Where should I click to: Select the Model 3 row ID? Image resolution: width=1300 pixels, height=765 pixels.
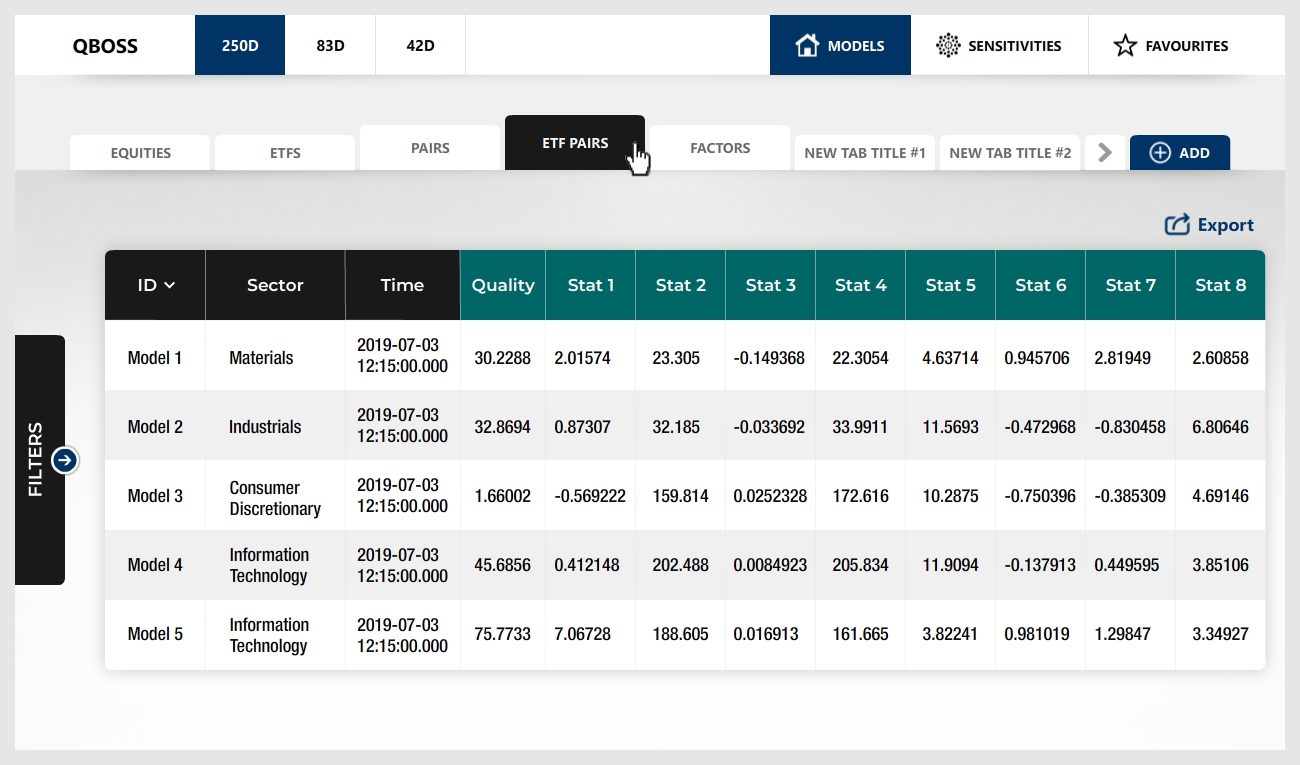[155, 496]
